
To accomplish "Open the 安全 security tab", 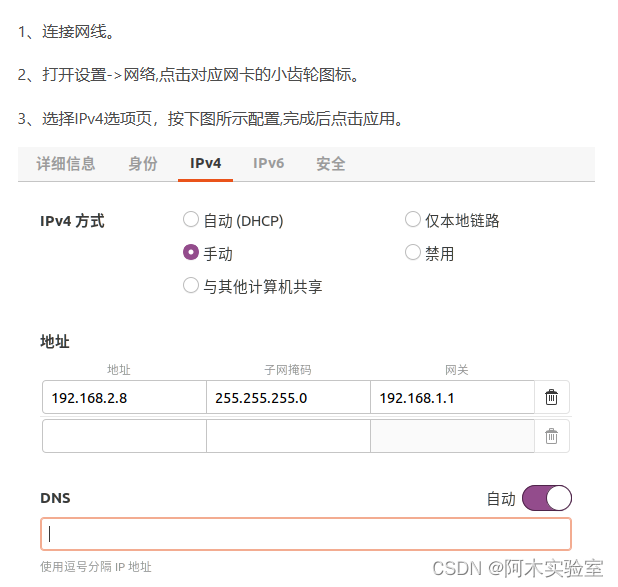I will (x=331, y=164).
